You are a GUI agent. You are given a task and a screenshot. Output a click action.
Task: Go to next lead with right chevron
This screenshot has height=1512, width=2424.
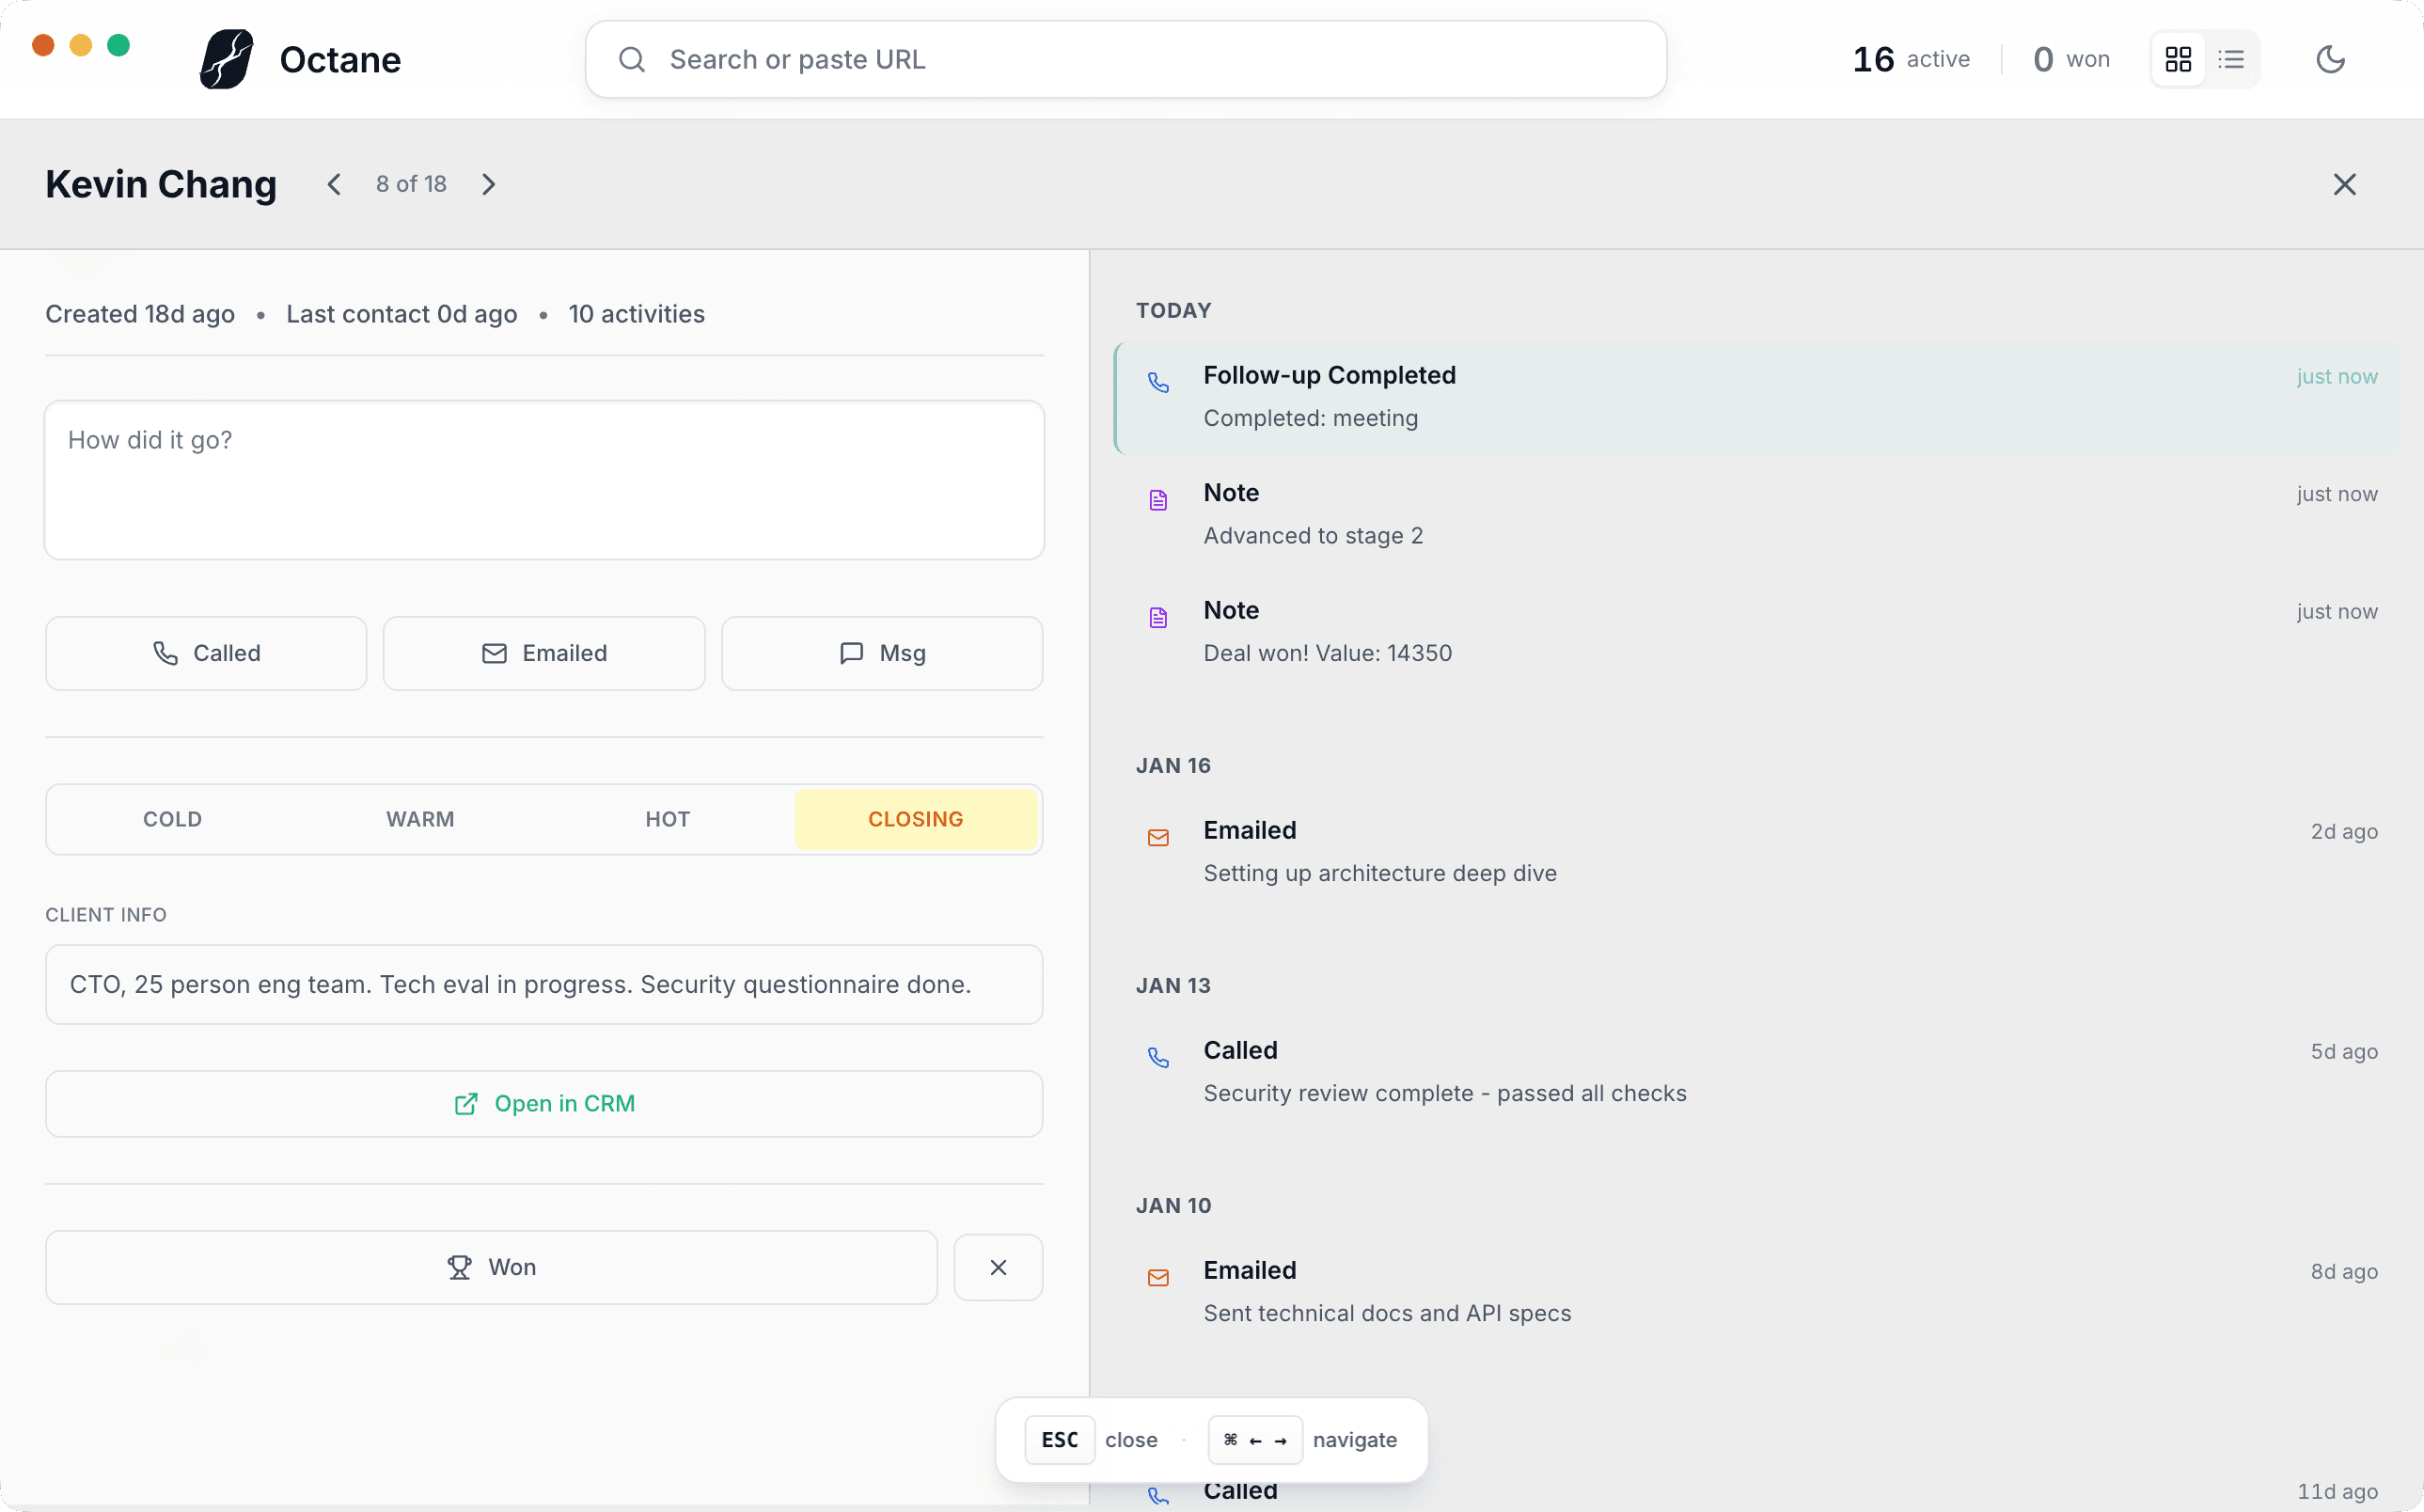[489, 185]
